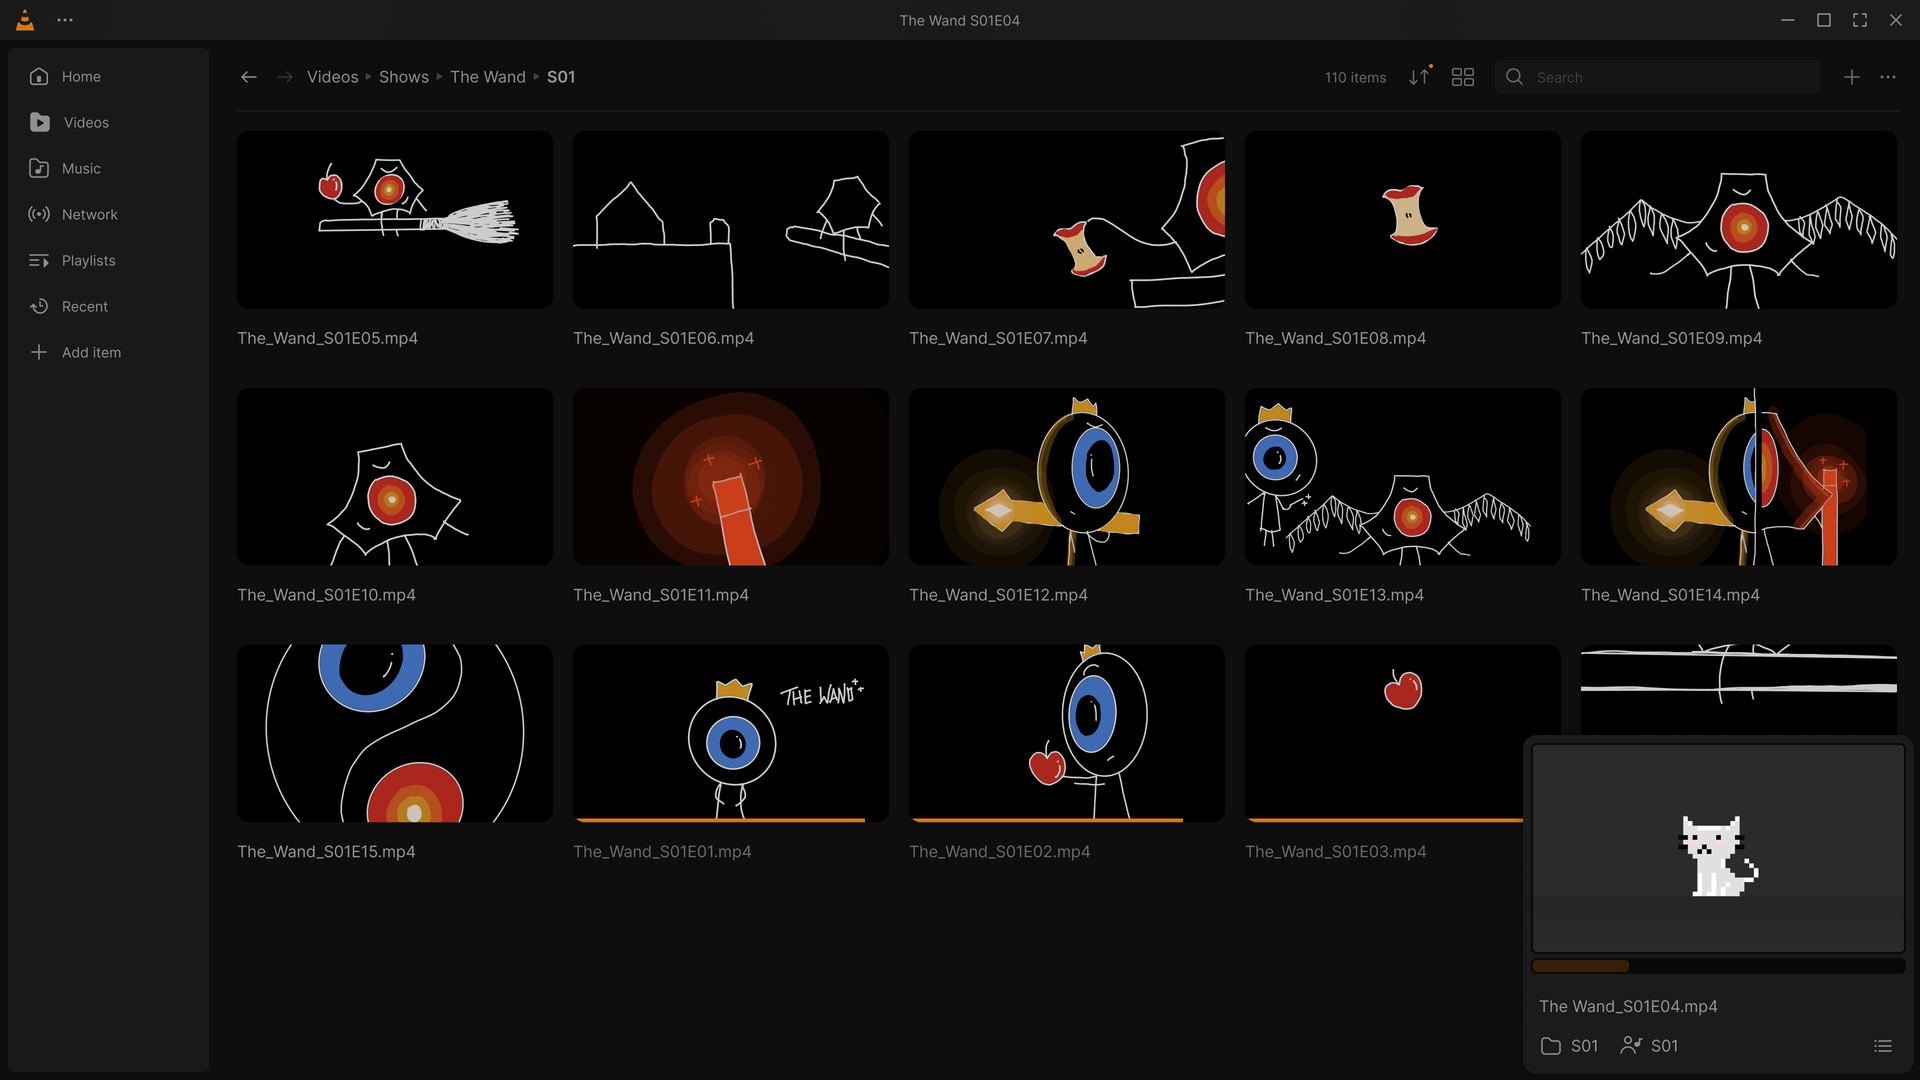Image resolution: width=1920 pixels, height=1080 pixels.
Task: Go to The Wand breadcrumb
Action: tap(488, 77)
